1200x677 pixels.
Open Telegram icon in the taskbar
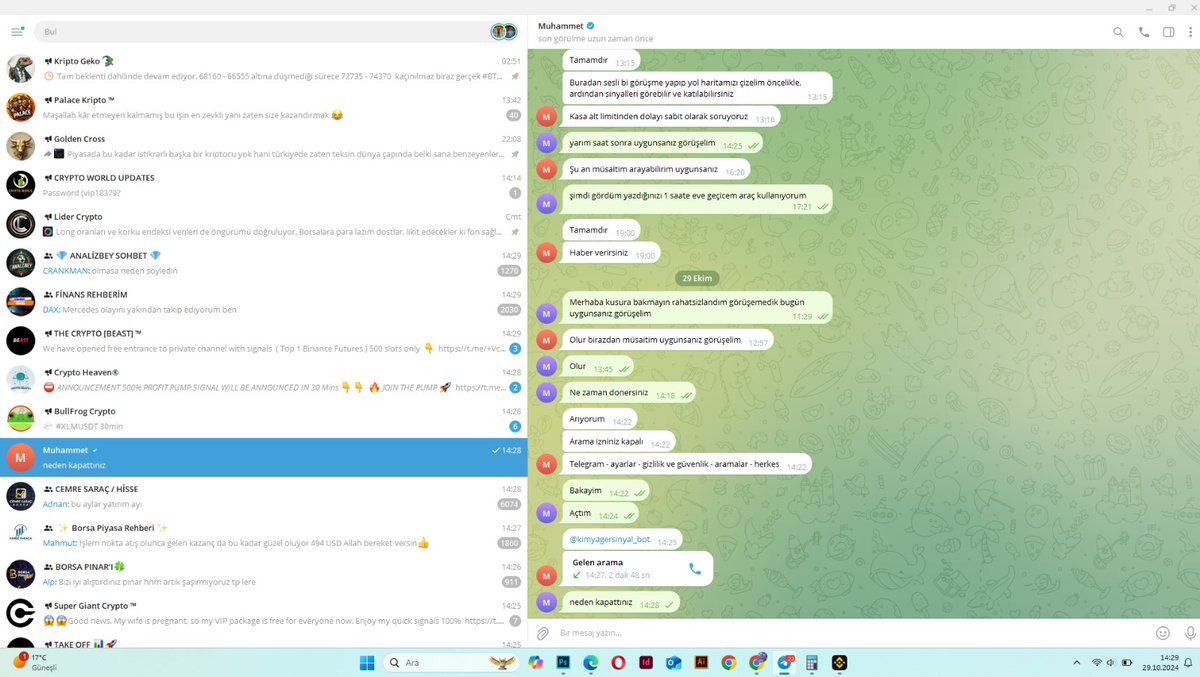click(785, 662)
